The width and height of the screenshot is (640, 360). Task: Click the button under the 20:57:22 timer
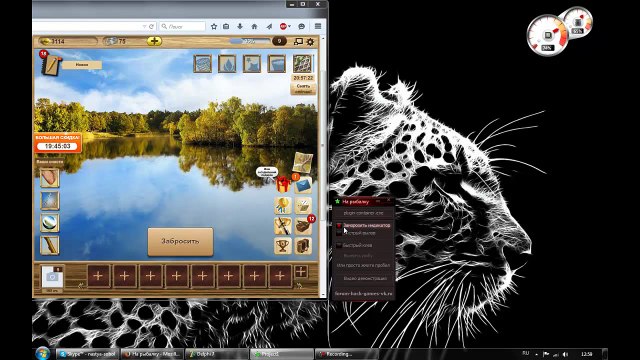[303, 89]
